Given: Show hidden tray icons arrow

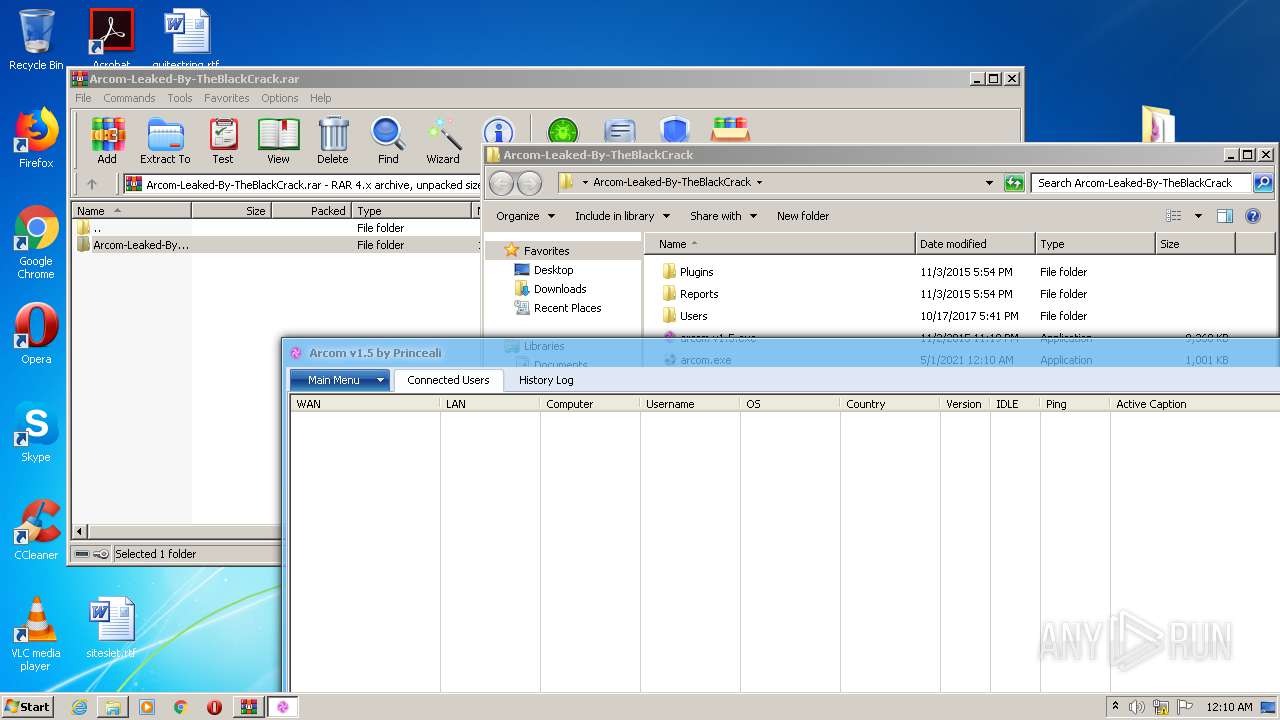Looking at the screenshot, I should [x=1115, y=707].
